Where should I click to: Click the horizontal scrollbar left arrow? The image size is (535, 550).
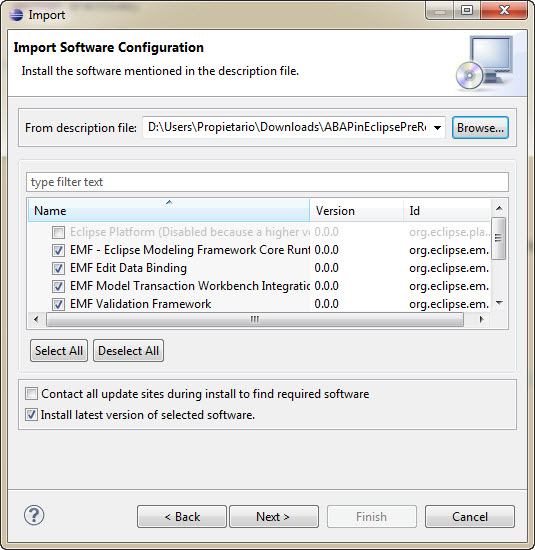coord(36,320)
